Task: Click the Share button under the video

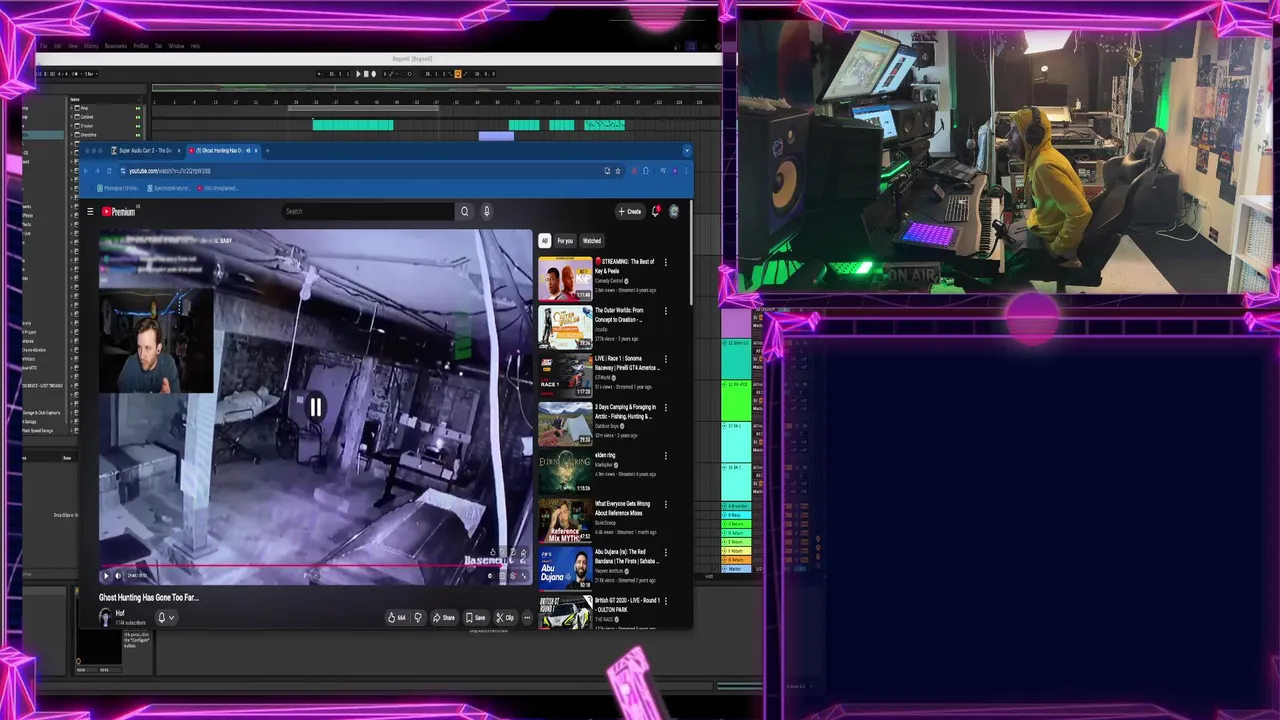Action: coord(444,617)
